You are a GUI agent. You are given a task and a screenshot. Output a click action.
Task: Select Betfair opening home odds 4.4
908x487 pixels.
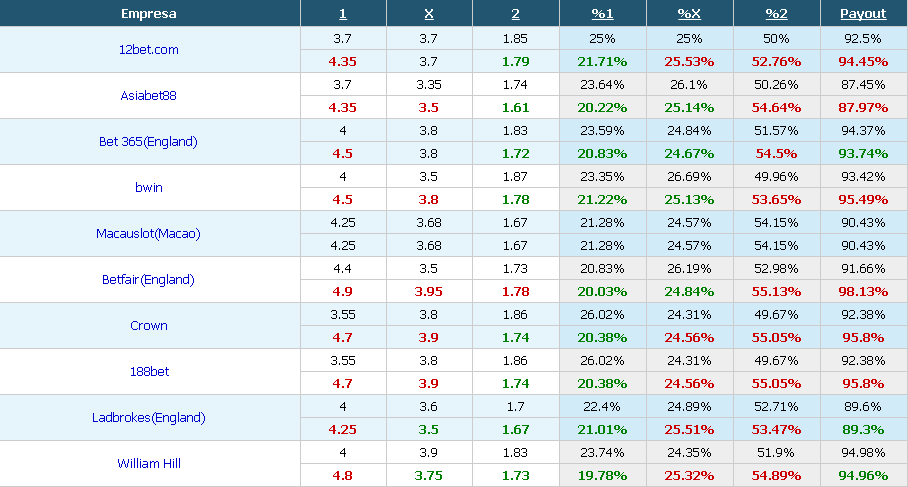[343, 269]
